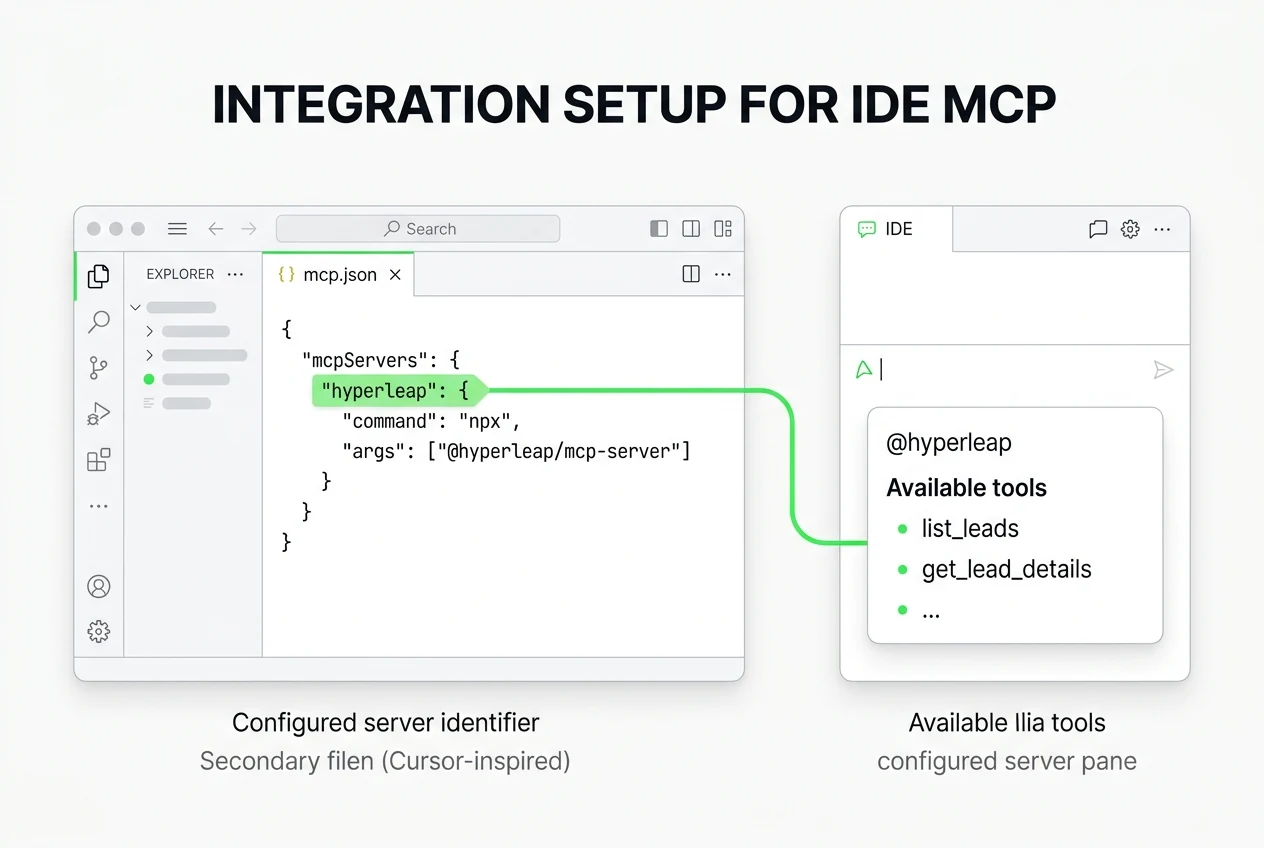This screenshot has height=848, width=1264.
Task: Click the Search command center field
Action: (418, 228)
